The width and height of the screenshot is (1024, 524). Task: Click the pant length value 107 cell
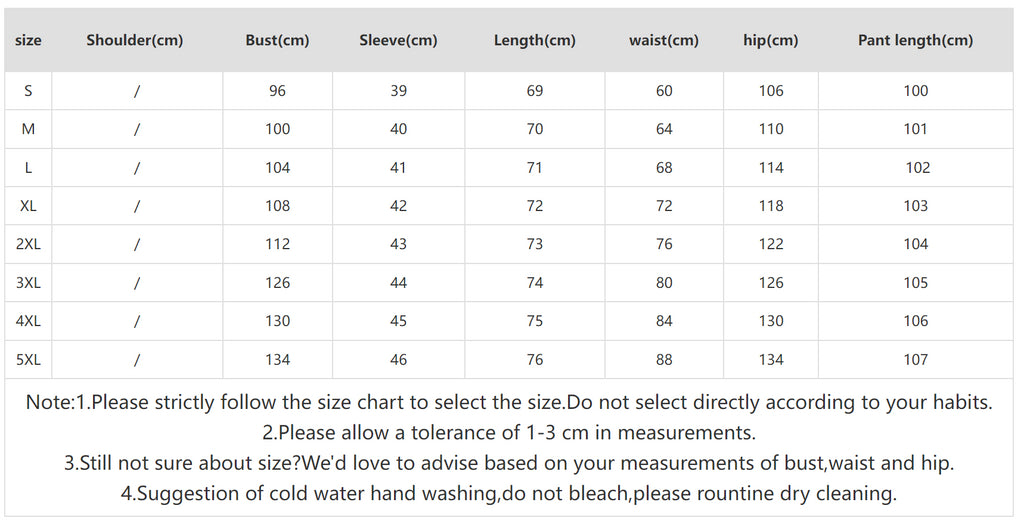(x=915, y=360)
